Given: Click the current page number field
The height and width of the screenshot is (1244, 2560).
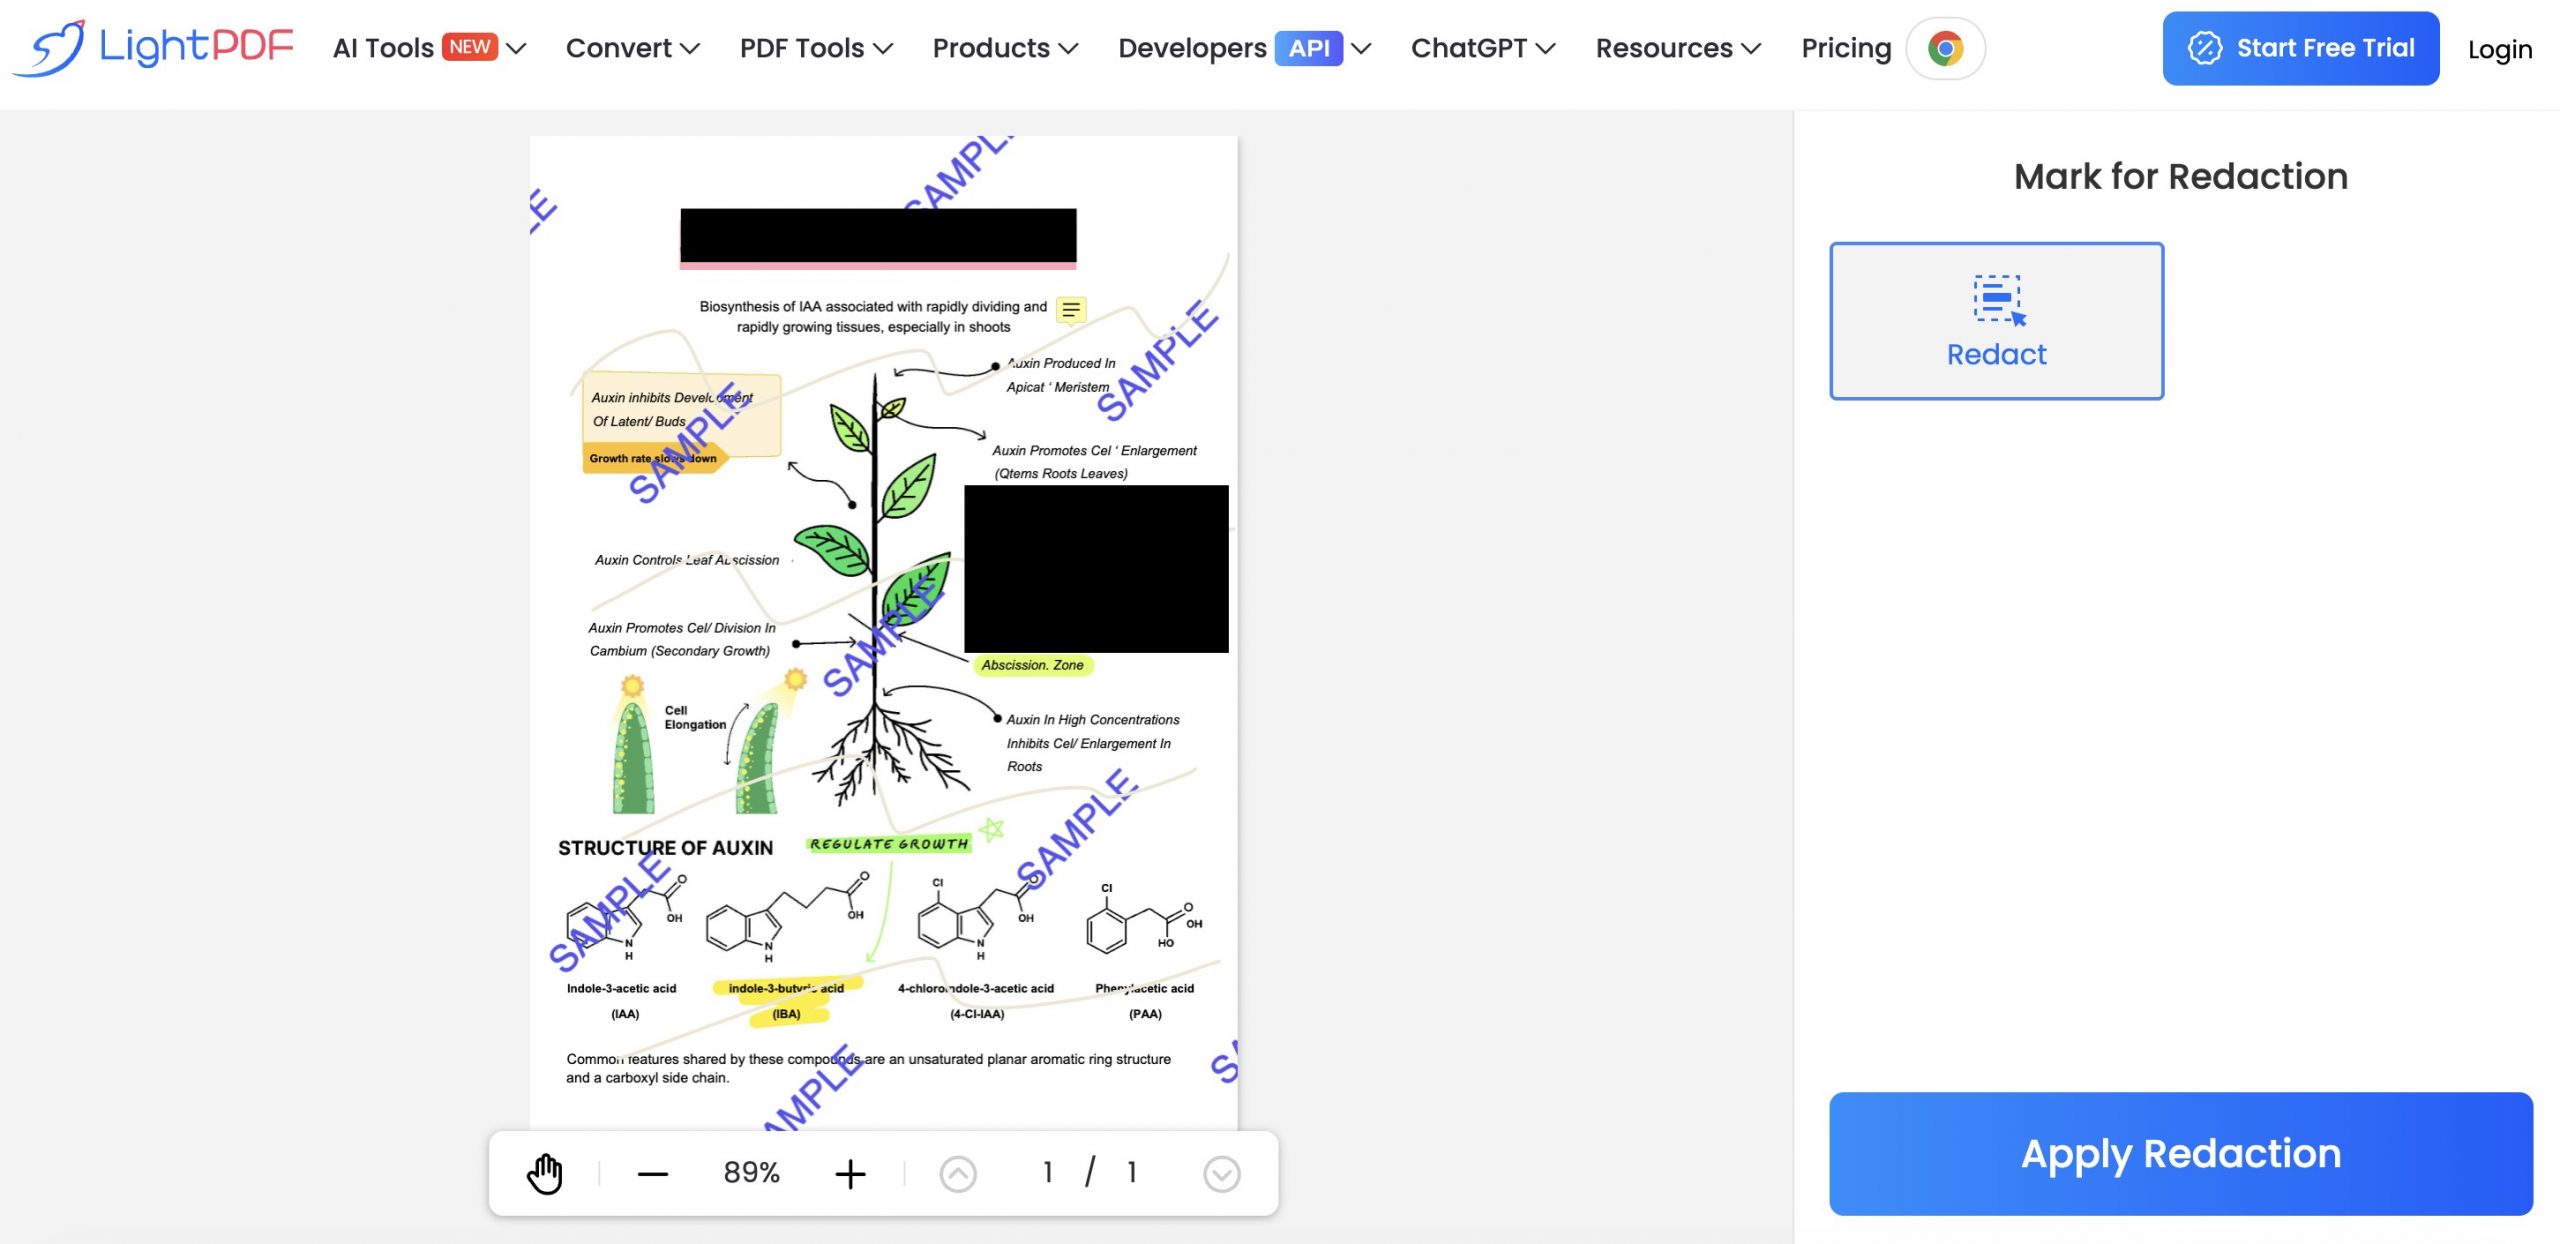Looking at the screenshot, I should [x=1047, y=1172].
